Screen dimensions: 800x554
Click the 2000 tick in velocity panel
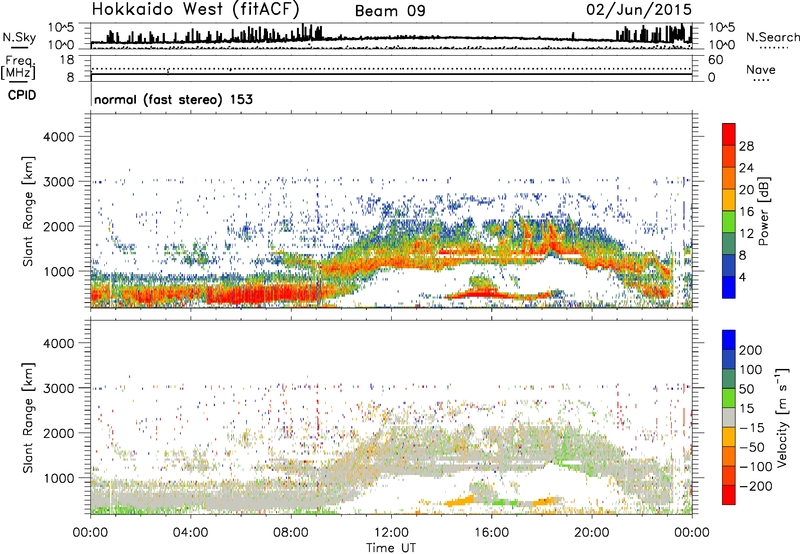(x=58, y=433)
